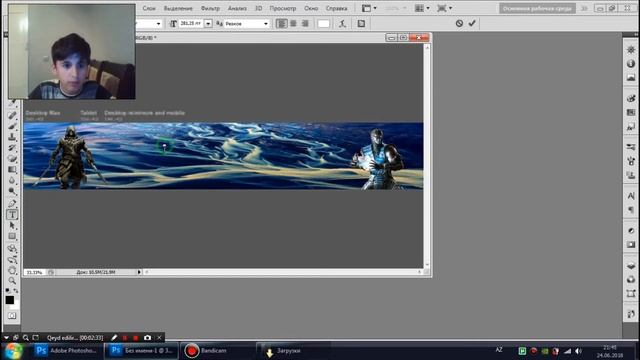
Task: Open the Paths panel icon
Action: (x=631, y=293)
